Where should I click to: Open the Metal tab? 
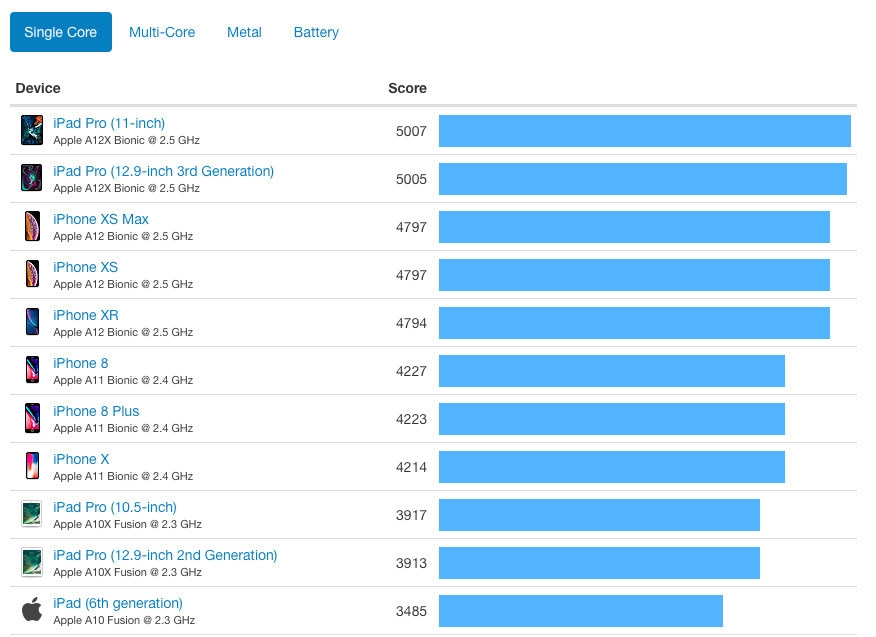244,32
